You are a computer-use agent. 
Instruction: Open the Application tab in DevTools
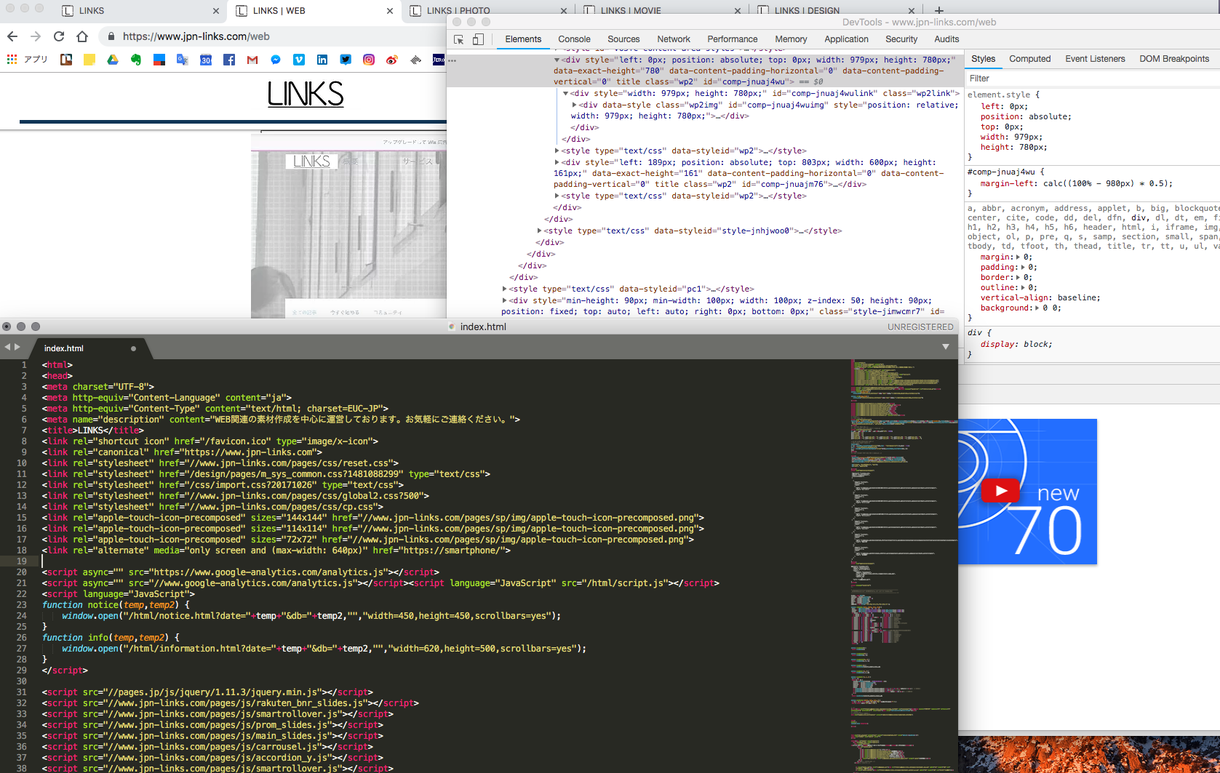(x=846, y=39)
